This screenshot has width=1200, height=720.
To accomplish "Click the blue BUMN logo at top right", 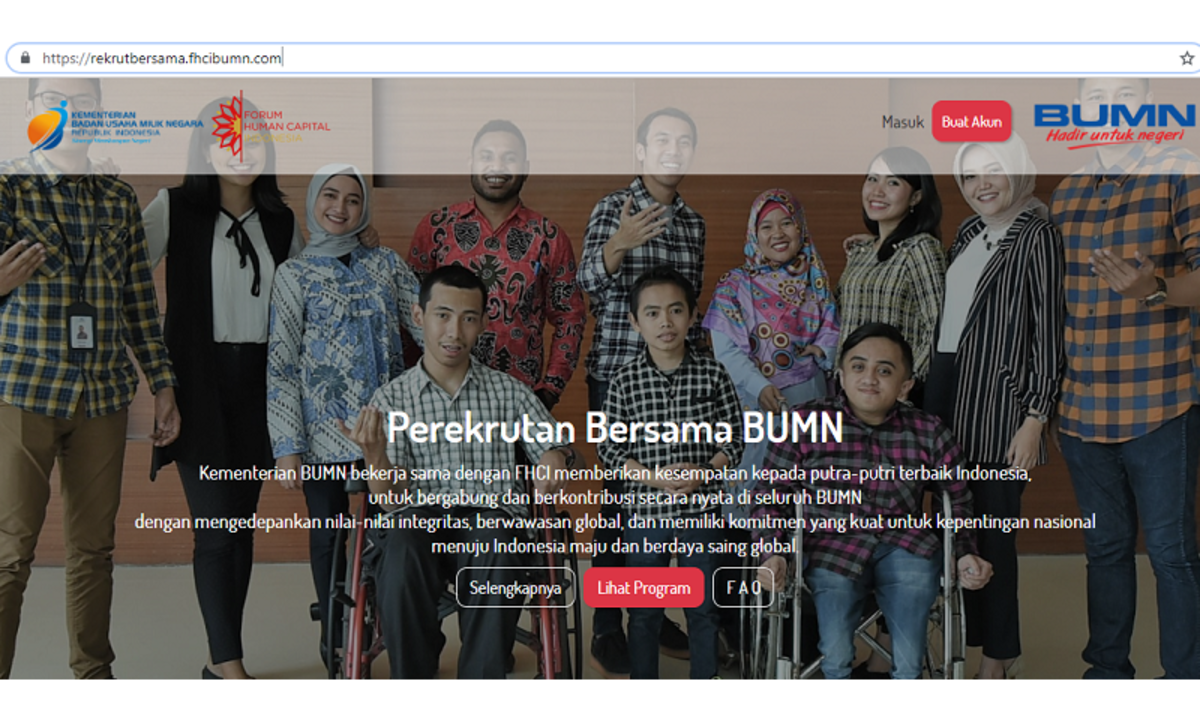I will pyautogui.click(x=1114, y=124).
